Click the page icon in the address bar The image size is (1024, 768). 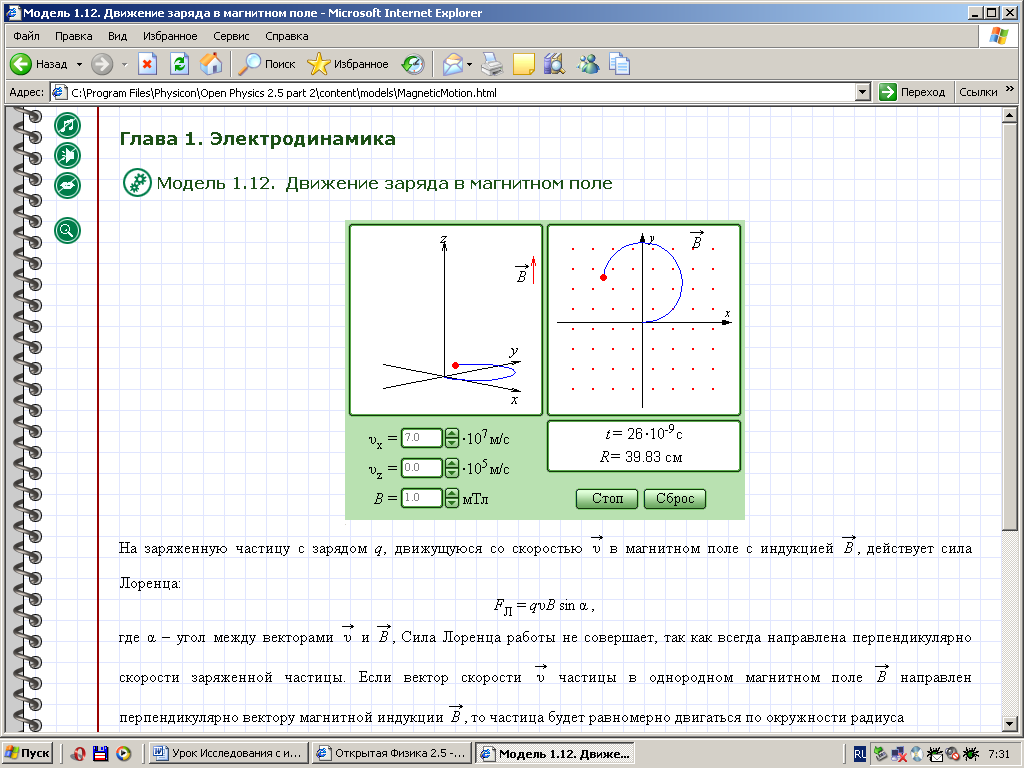click(59, 92)
